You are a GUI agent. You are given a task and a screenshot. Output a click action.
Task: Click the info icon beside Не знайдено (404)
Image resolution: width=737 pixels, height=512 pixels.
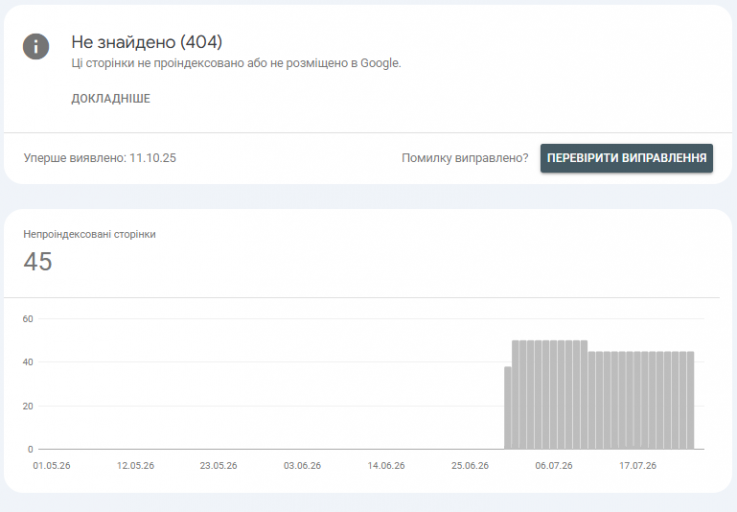(36, 47)
